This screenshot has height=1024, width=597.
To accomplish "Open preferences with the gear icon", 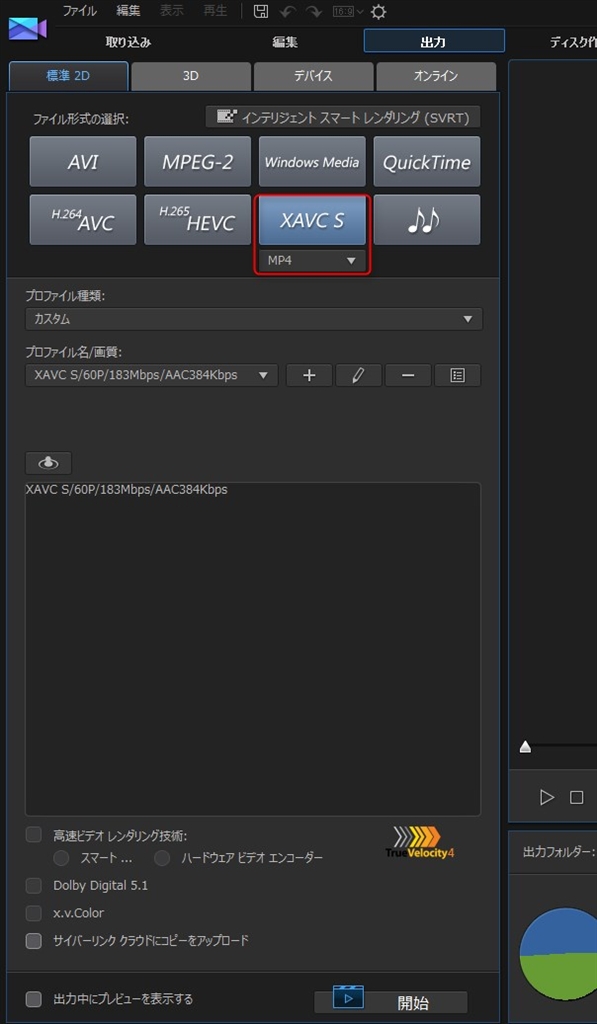I will pyautogui.click(x=378, y=11).
